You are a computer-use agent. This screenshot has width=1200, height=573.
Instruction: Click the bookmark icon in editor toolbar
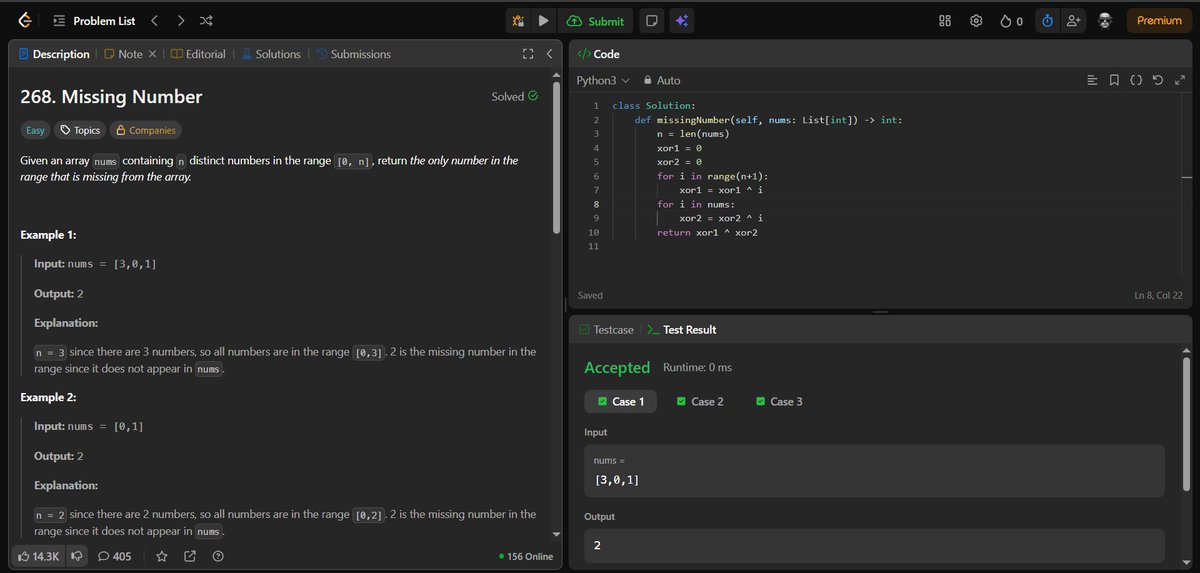[1114, 80]
